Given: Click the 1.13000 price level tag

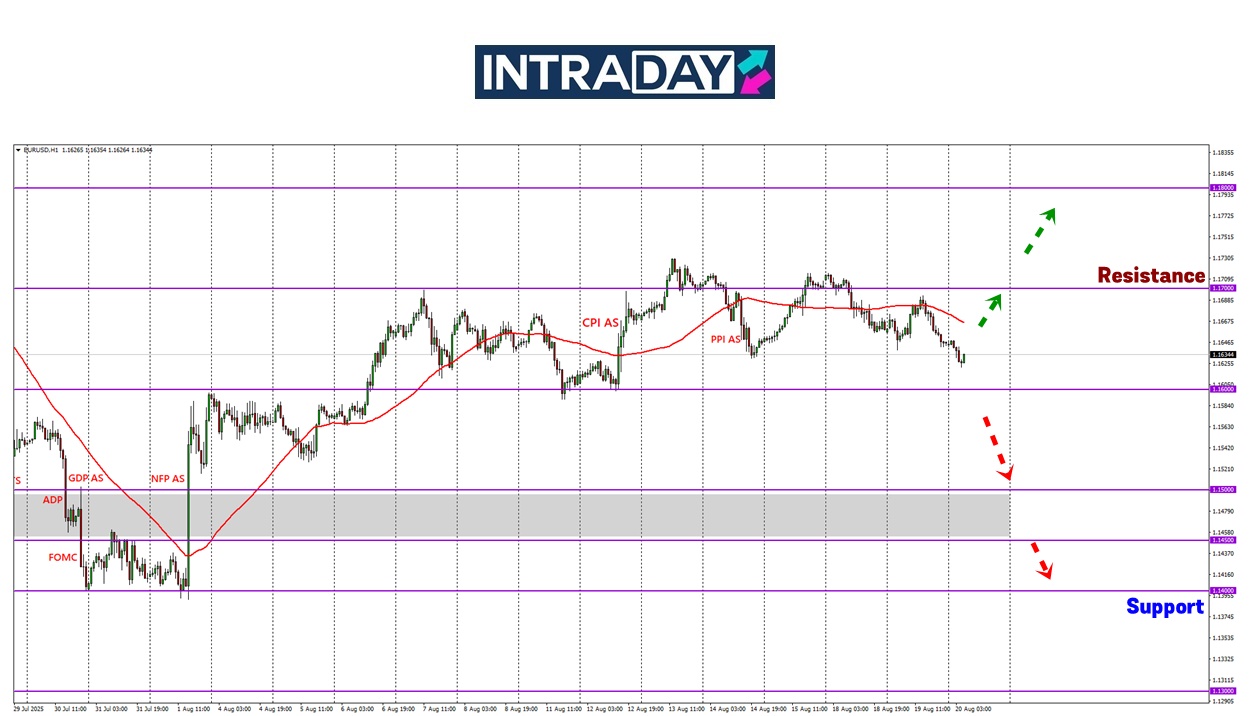Looking at the screenshot, I should coord(1222,691).
